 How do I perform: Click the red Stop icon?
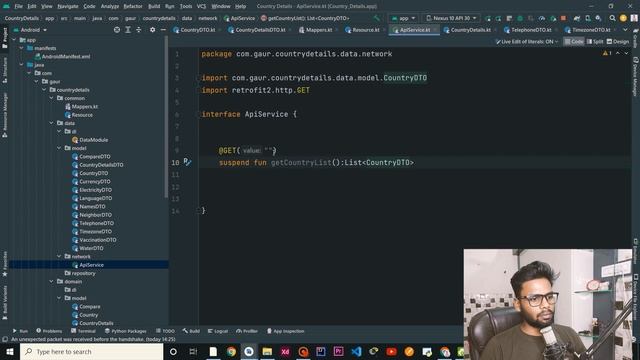[563, 18]
